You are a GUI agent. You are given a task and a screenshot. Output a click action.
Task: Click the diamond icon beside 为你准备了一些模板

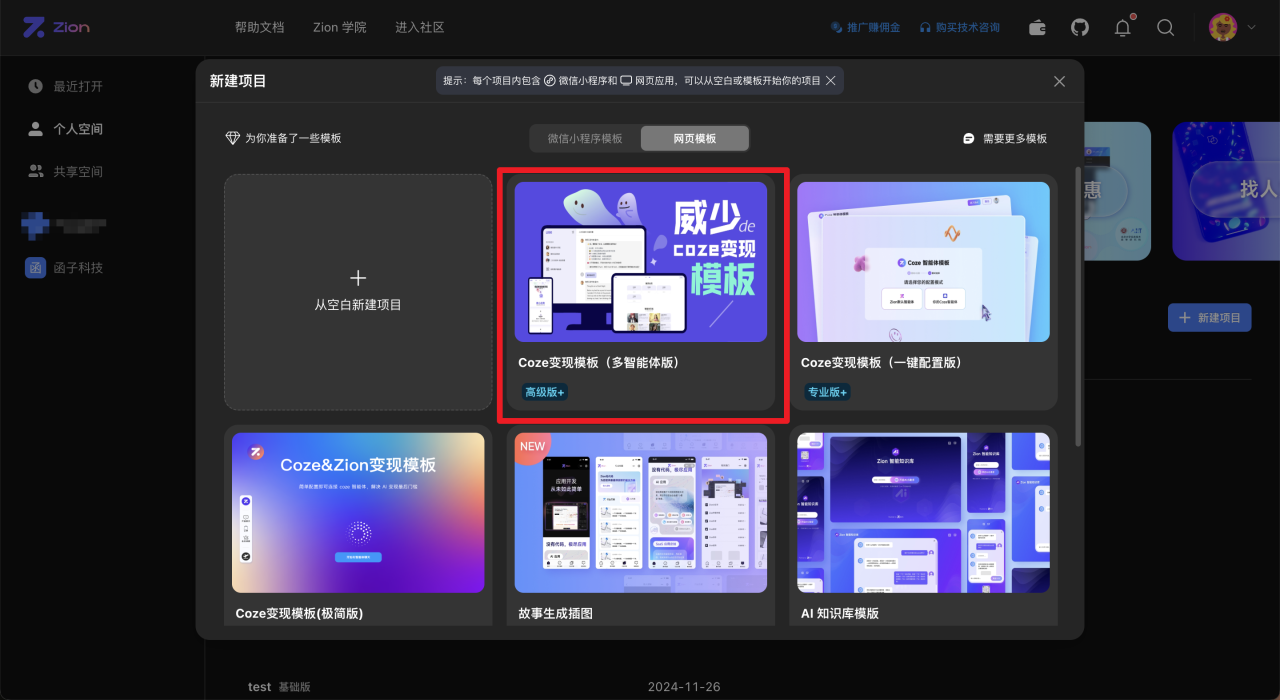coord(233,138)
